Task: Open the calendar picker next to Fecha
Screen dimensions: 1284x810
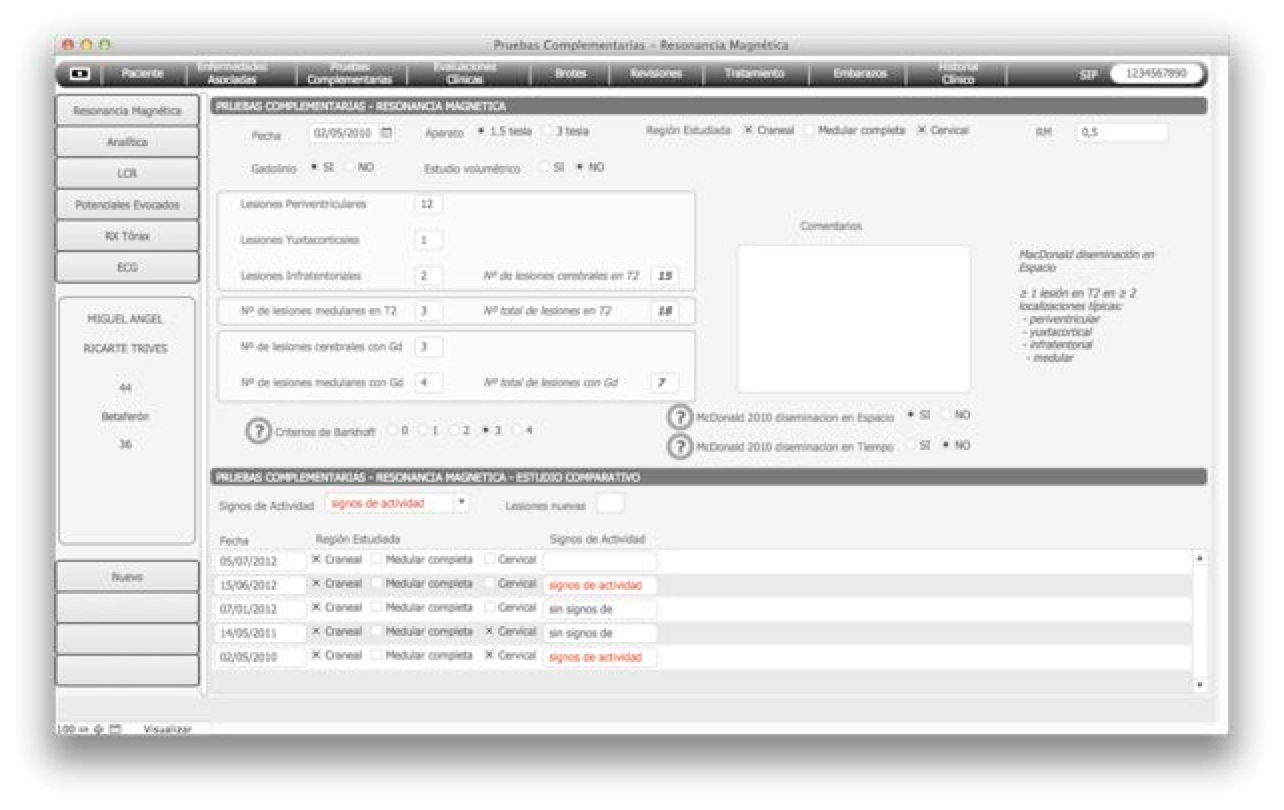Action: click(x=387, y=132)
